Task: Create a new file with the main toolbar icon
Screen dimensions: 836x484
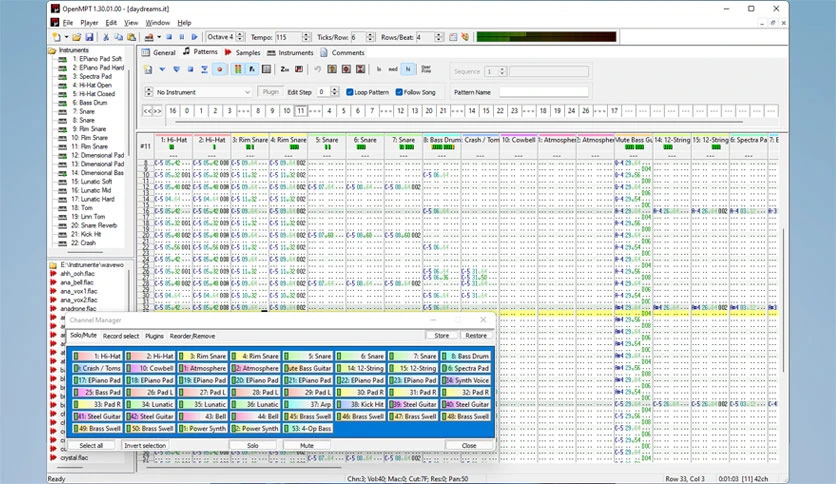Action: click(56, 37)
